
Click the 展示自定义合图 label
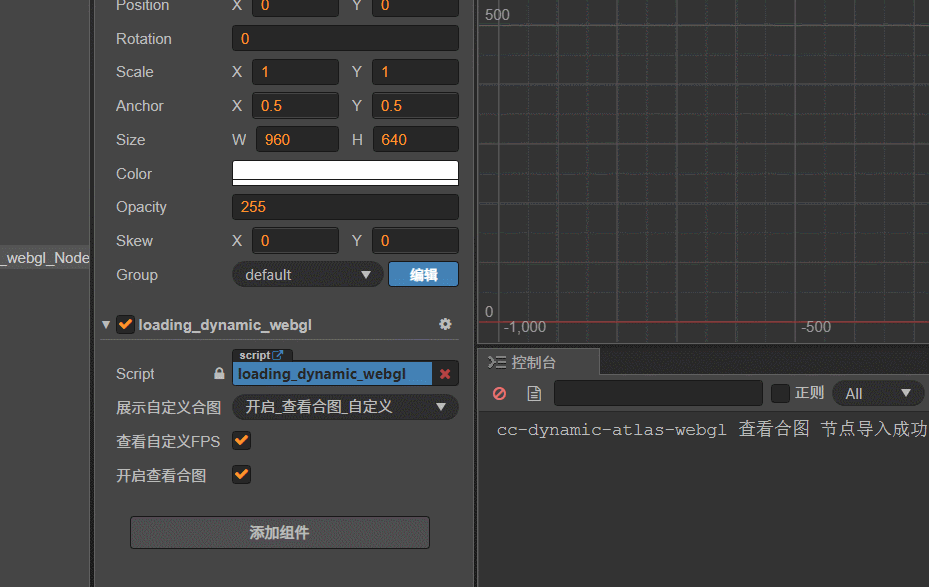[x=168, y=408]
